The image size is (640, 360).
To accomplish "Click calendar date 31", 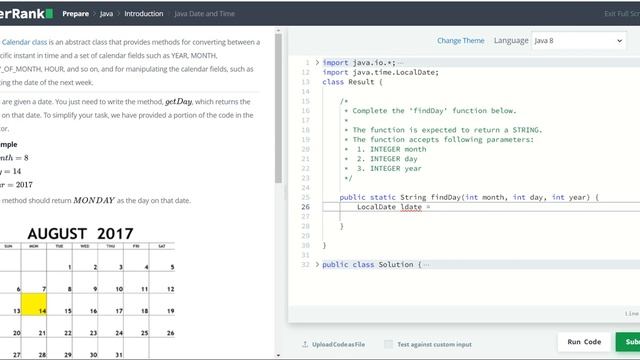I will pos(119,355).
